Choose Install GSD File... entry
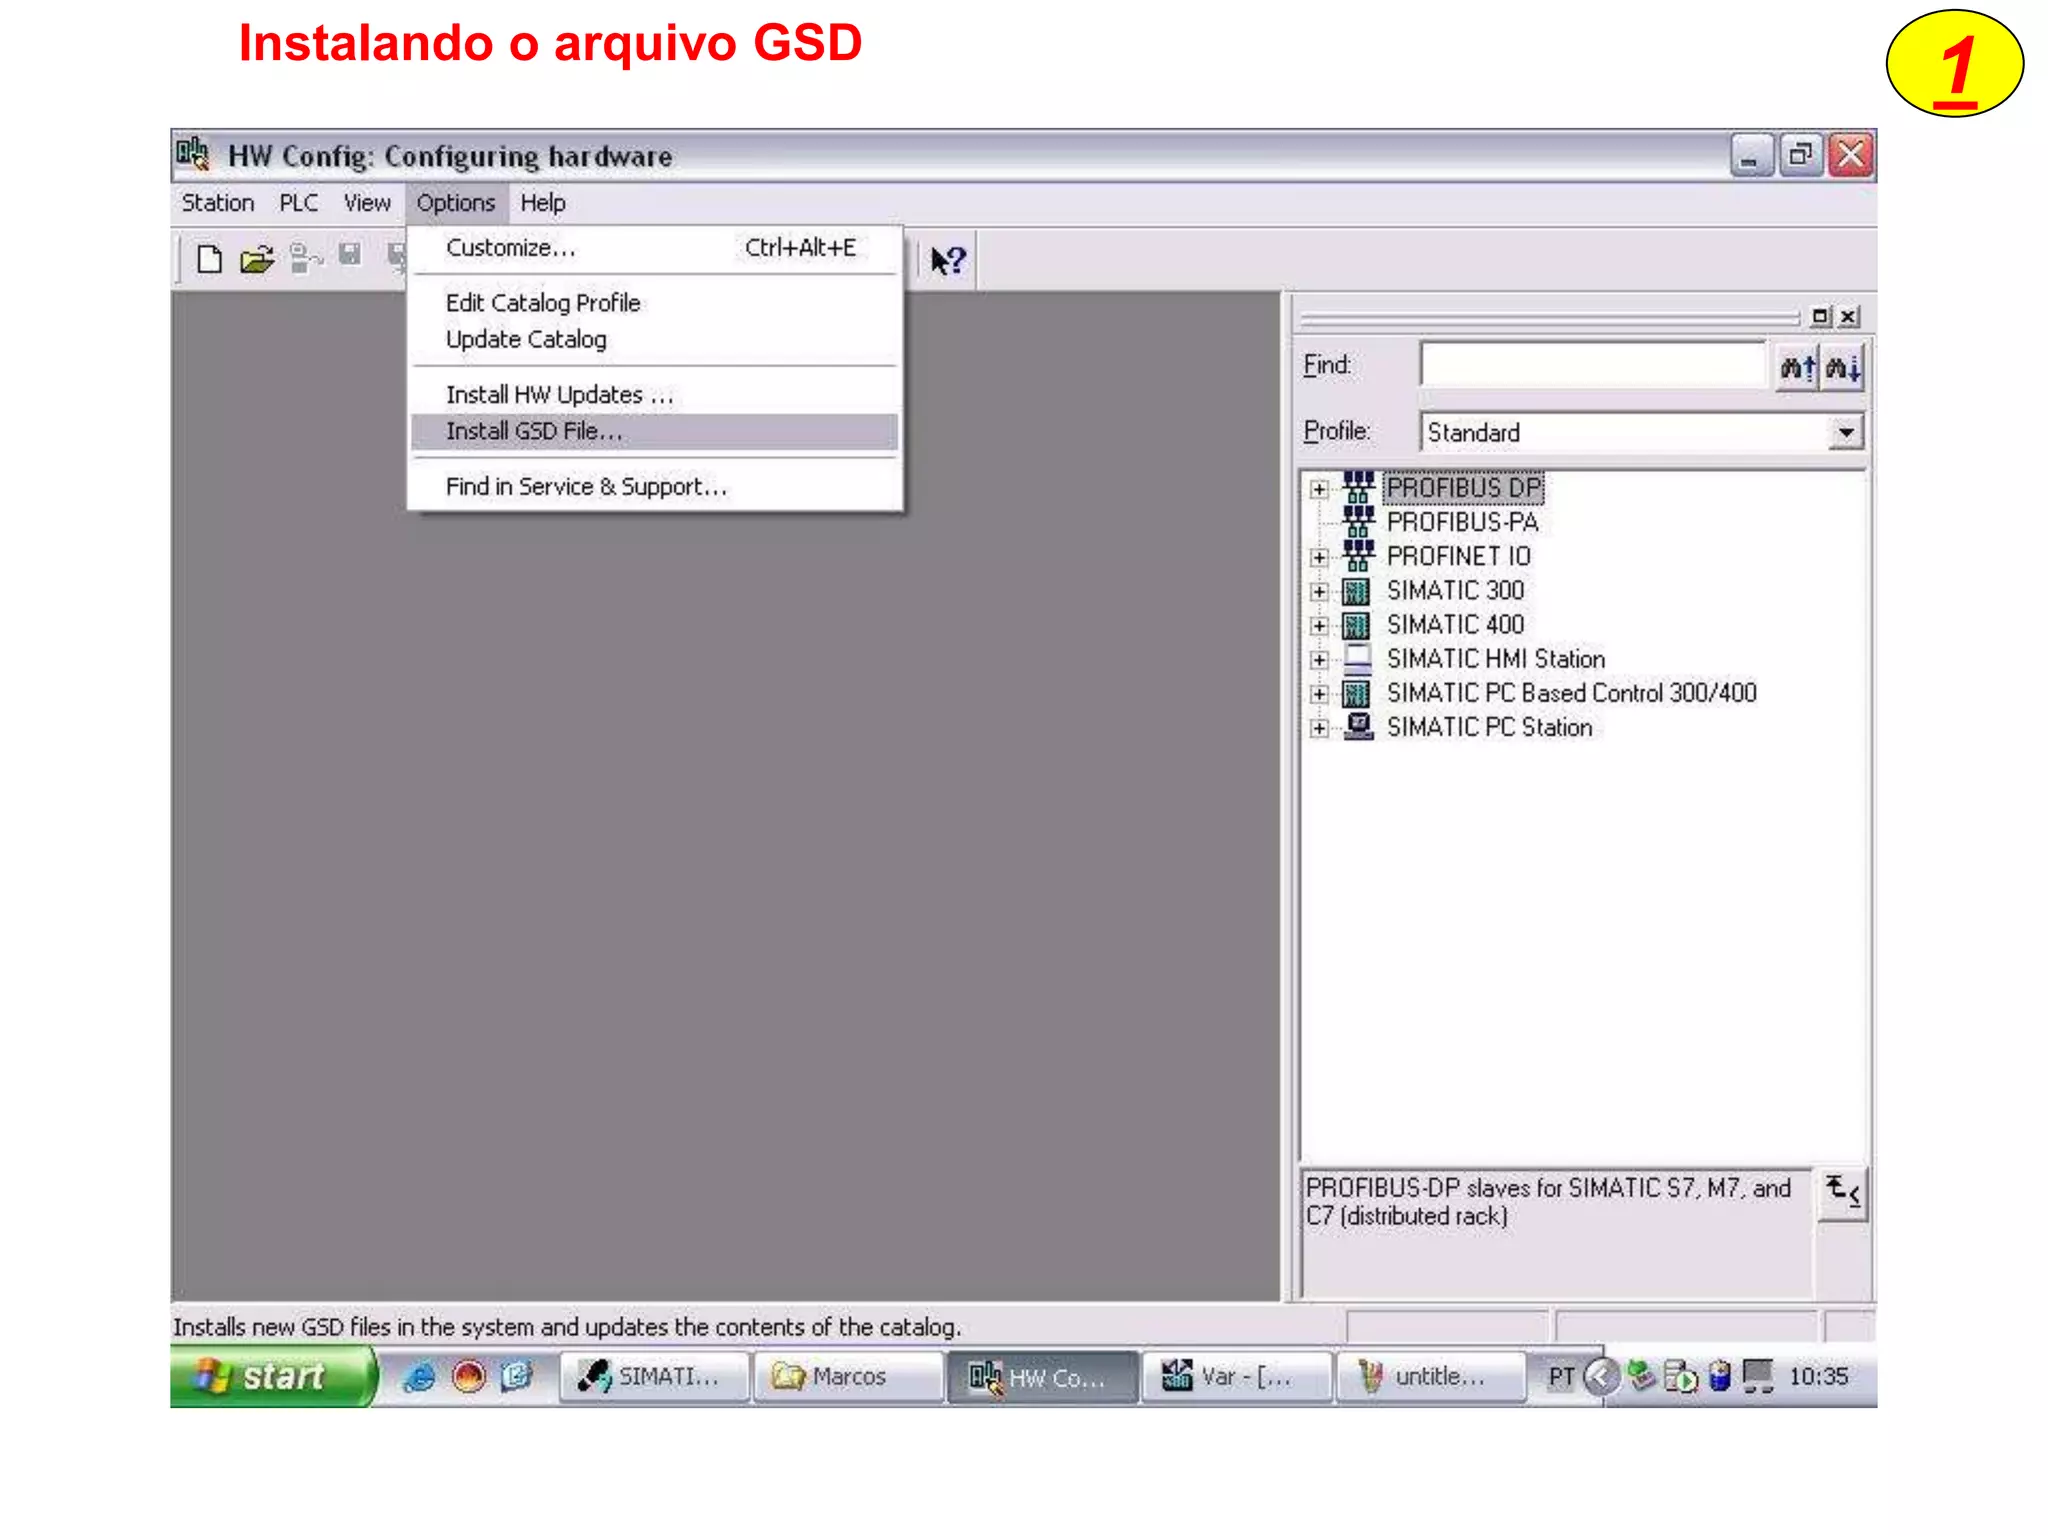The width and height of the screenshot is (2048, 1536). (x=655, y=431)
